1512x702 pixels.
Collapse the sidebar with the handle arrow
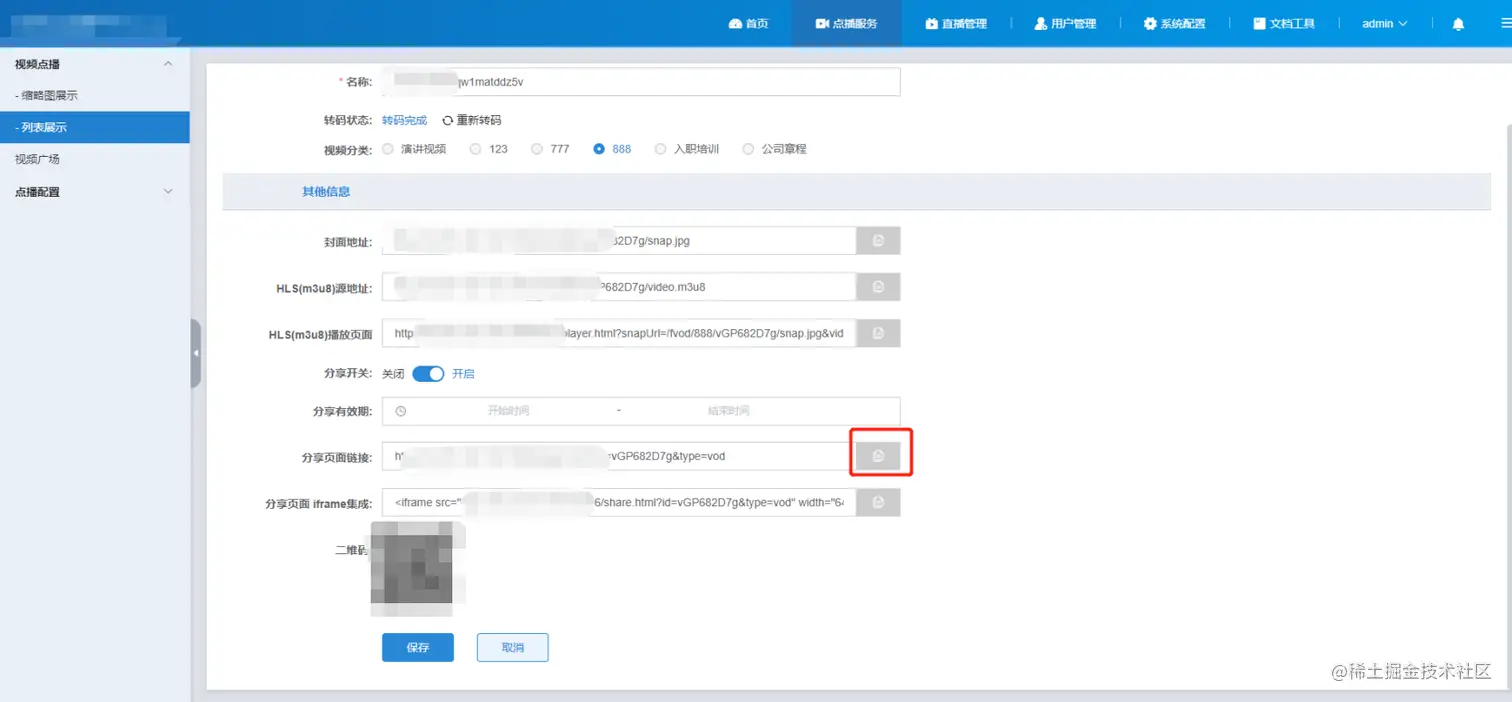(x=196, y=353)
